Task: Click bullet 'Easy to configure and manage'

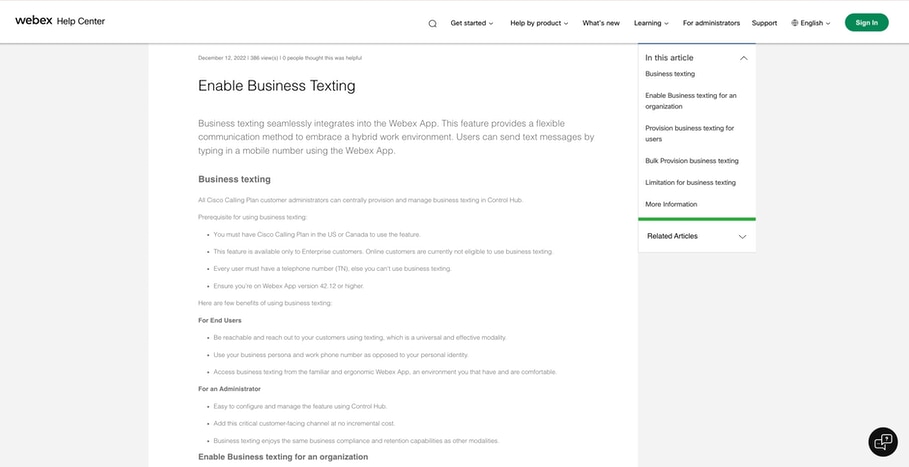Action: tap(300, 406)
